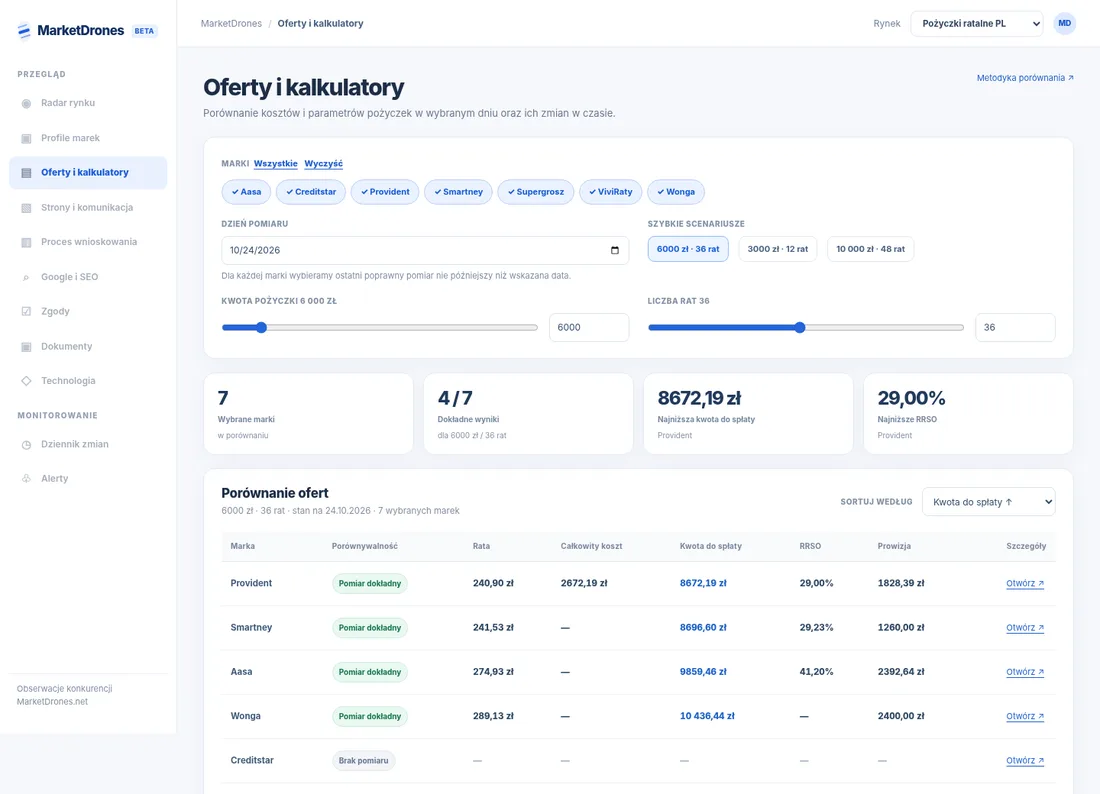Image resolution: width=1100 pixels, height=794 pixels.
Task: Click the Dokumenty sidebar icon
Action: (x=26, y=346)
